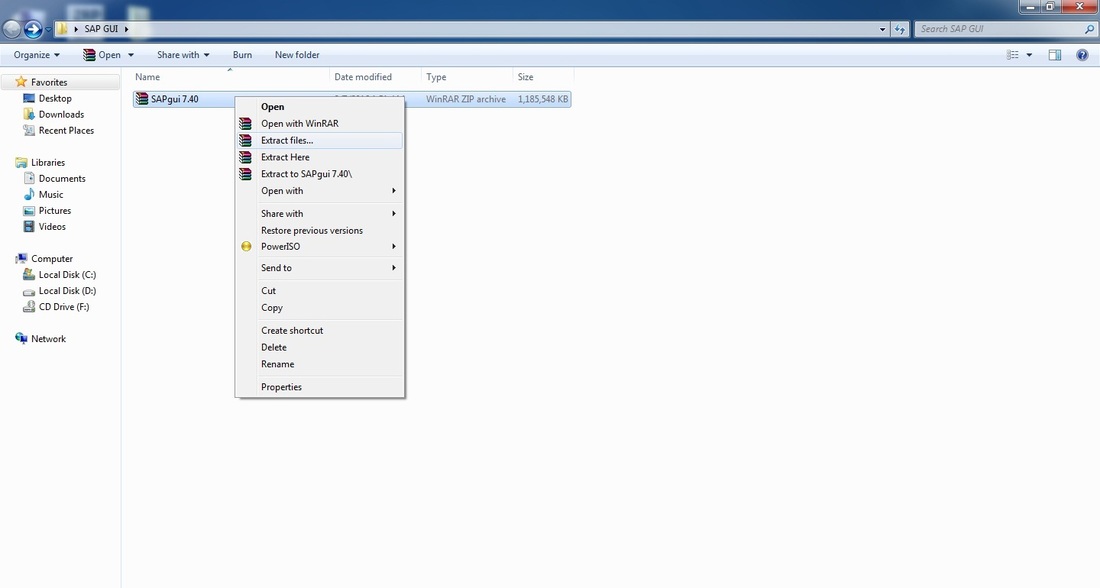The height and width of the screenshot is (588, 1100).
Task: Choose Cut in the context menu
Action: point(320,290)
